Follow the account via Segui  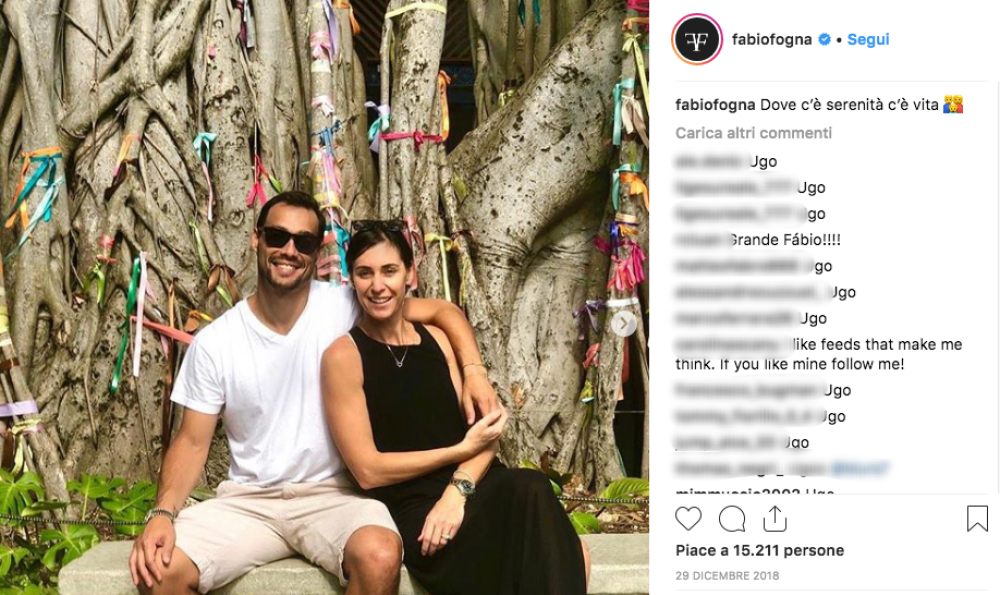(x=868, y=40)
